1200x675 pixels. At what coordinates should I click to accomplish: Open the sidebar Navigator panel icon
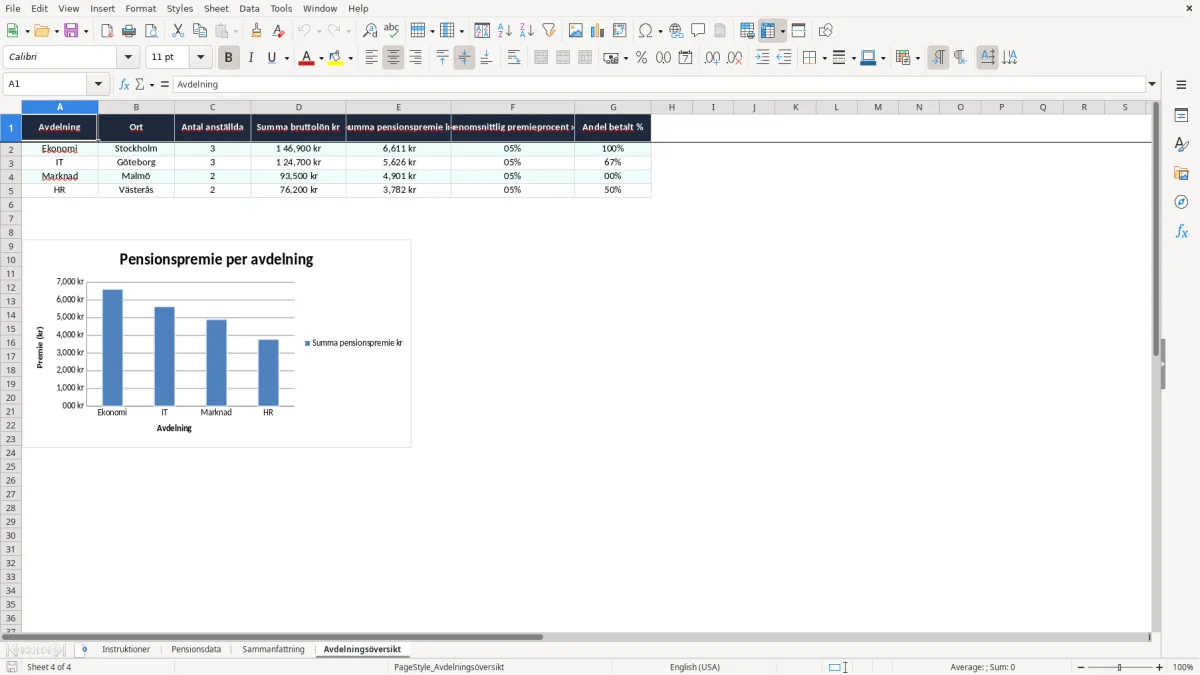pos(1181,202)
